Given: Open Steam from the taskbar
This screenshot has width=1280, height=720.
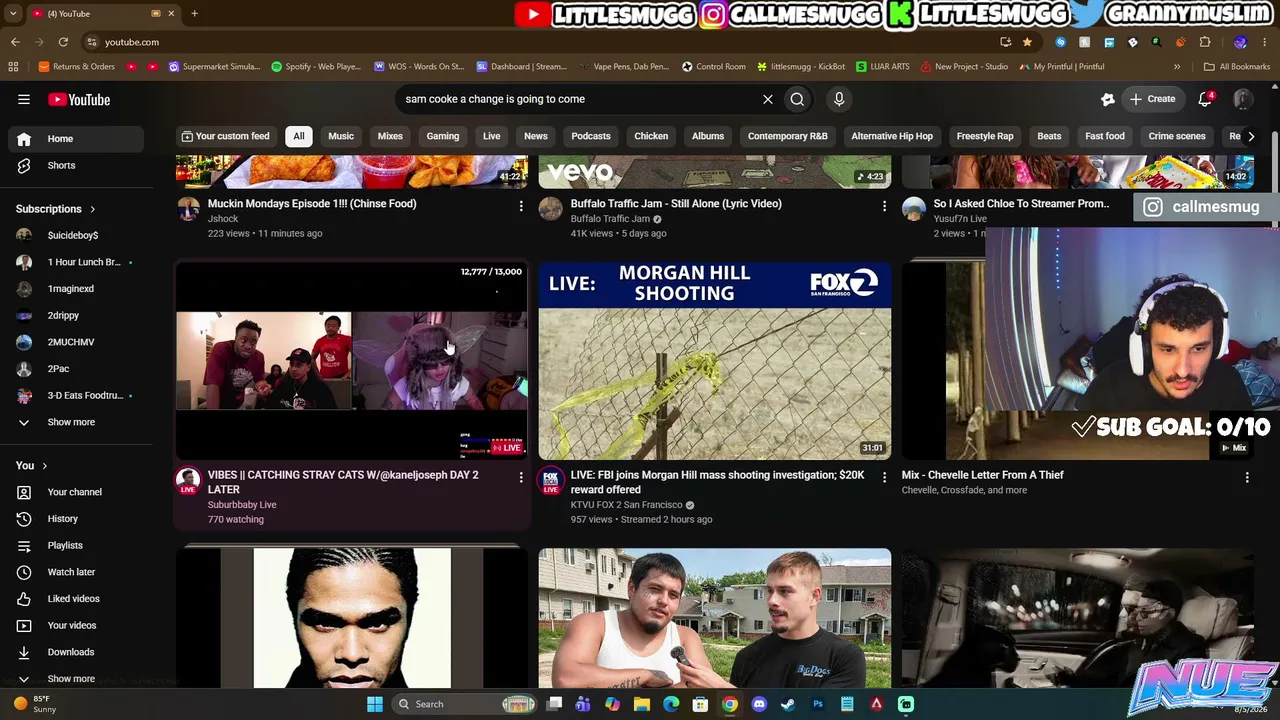Looking at the screenshot, I should 788,704.
